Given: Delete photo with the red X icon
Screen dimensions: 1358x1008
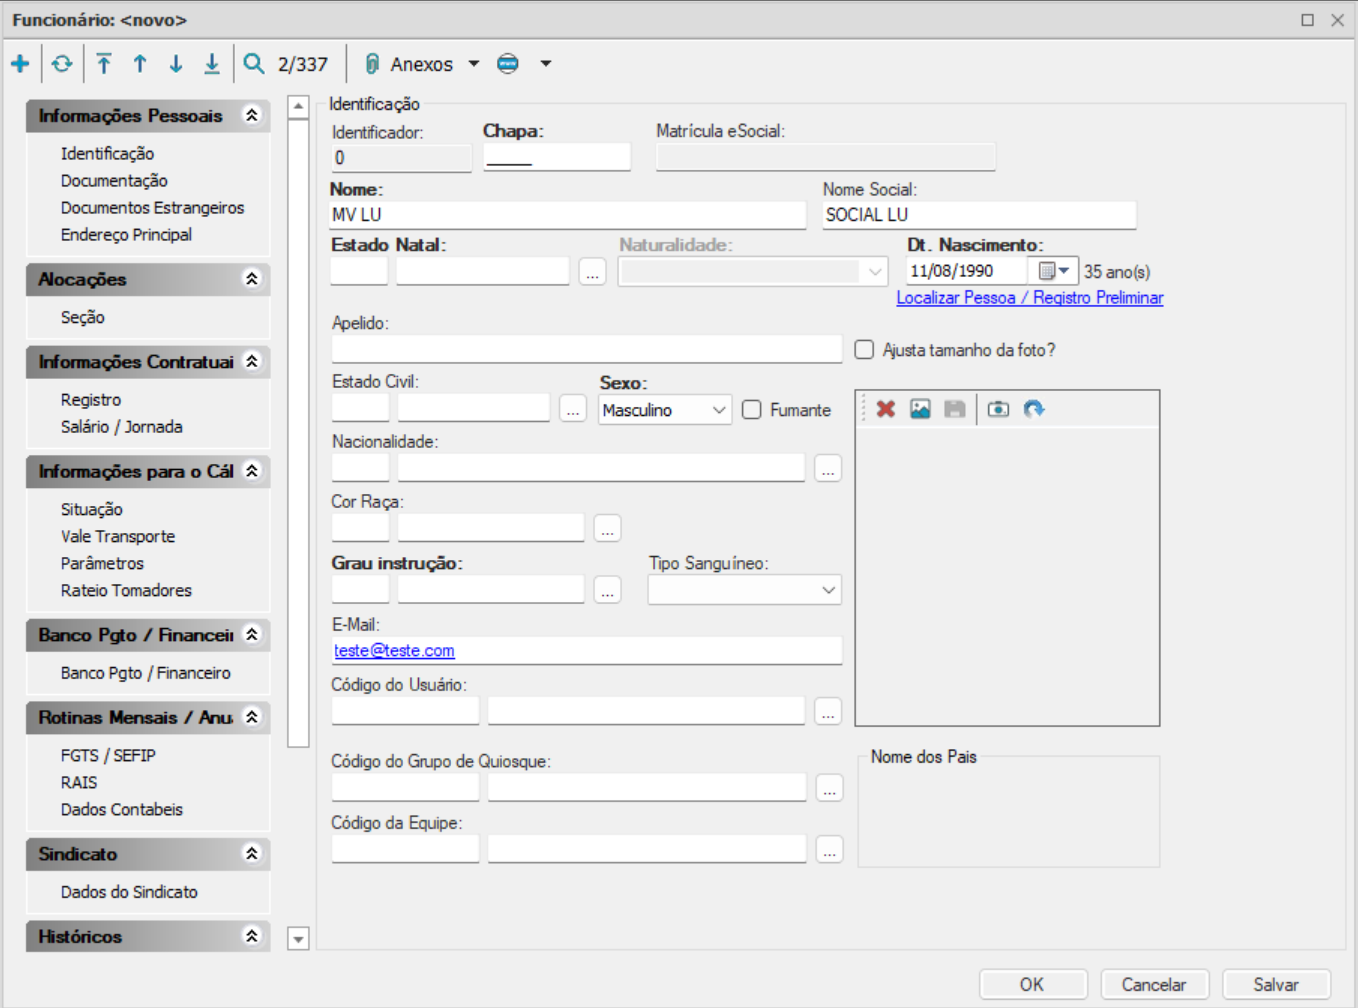Looking at the screenshot, I should 886,409.
